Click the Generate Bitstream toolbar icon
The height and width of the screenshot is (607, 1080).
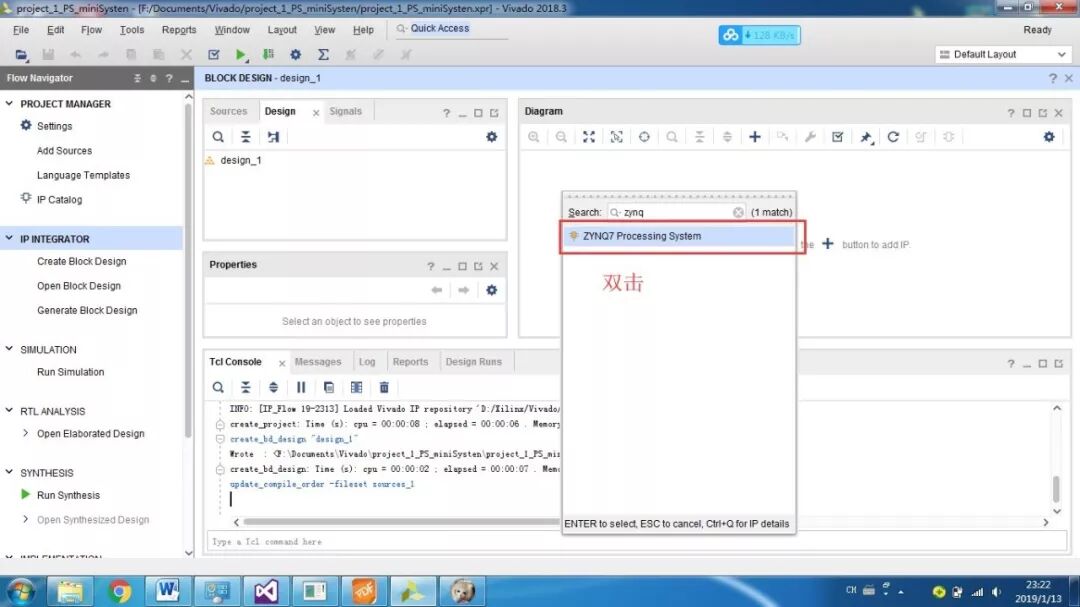[268, 54]
